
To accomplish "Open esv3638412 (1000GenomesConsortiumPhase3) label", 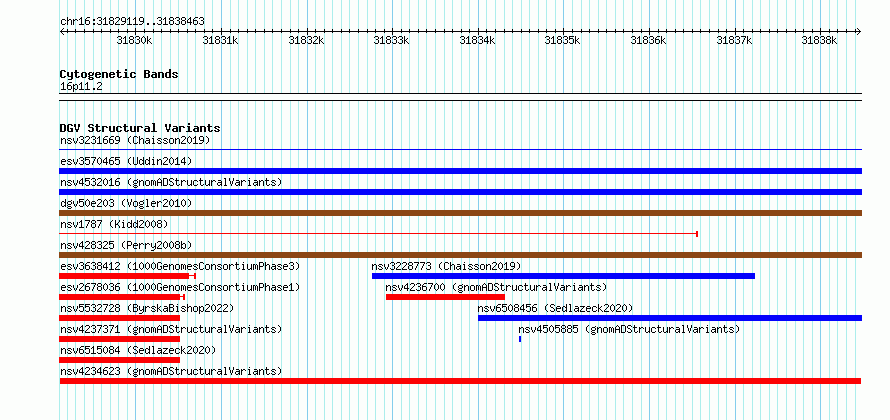I will pos(180,266).
